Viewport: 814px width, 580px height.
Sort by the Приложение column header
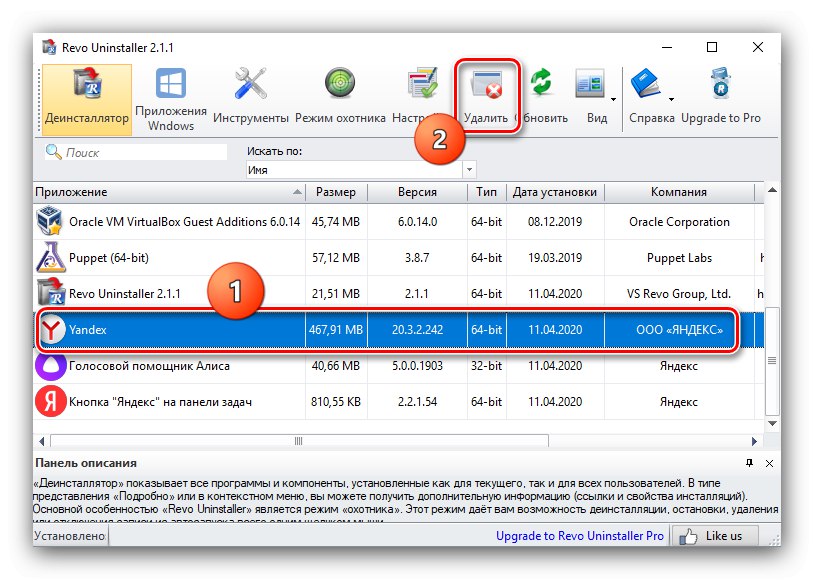click(x=169, y=192)
